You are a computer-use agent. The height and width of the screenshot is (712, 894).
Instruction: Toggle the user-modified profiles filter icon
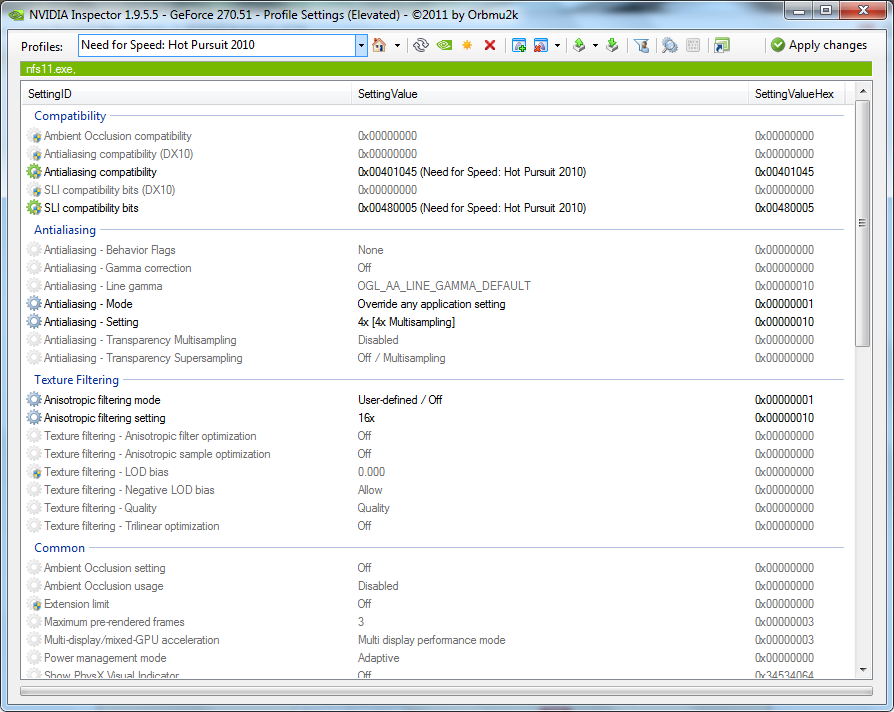click(x=641, y=45)
